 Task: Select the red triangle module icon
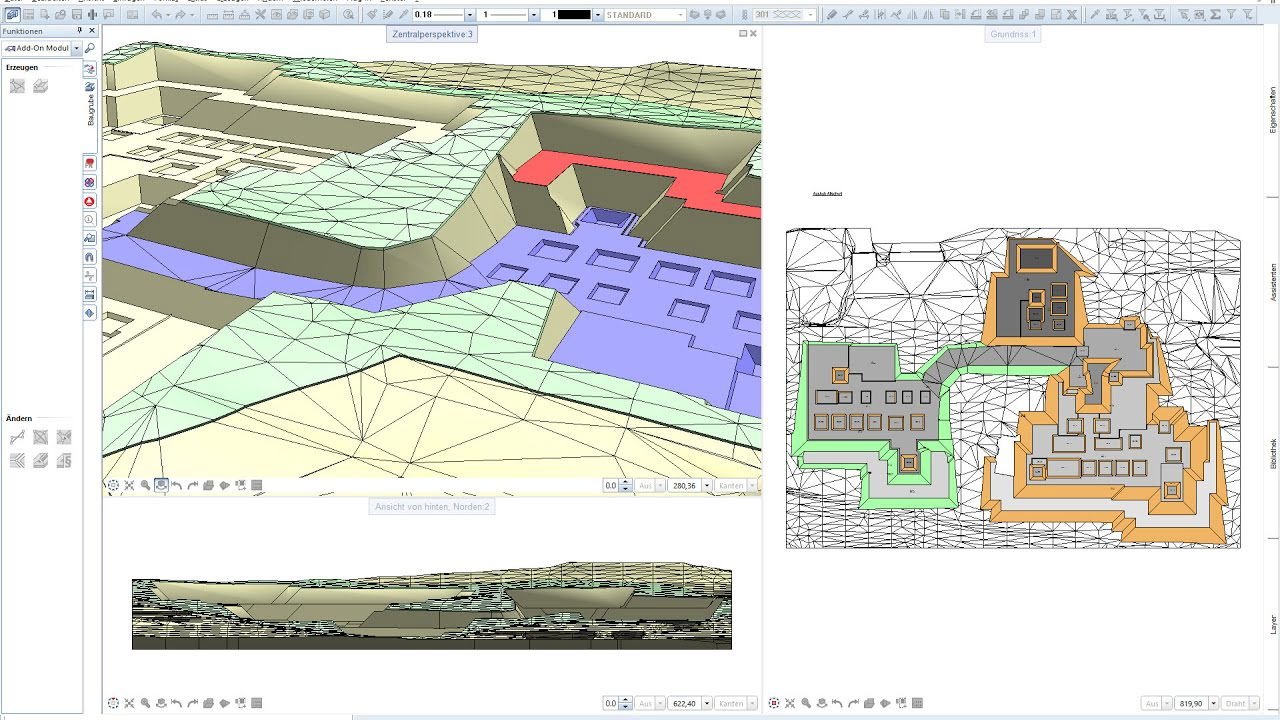[x=90, y=201]
